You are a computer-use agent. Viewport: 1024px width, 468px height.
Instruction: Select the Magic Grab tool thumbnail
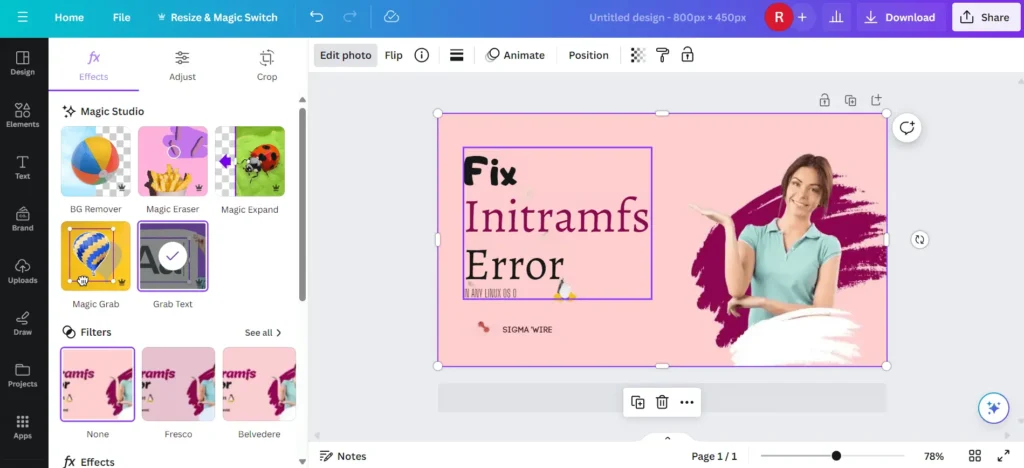pyautogui.click(x=96, y=256)
